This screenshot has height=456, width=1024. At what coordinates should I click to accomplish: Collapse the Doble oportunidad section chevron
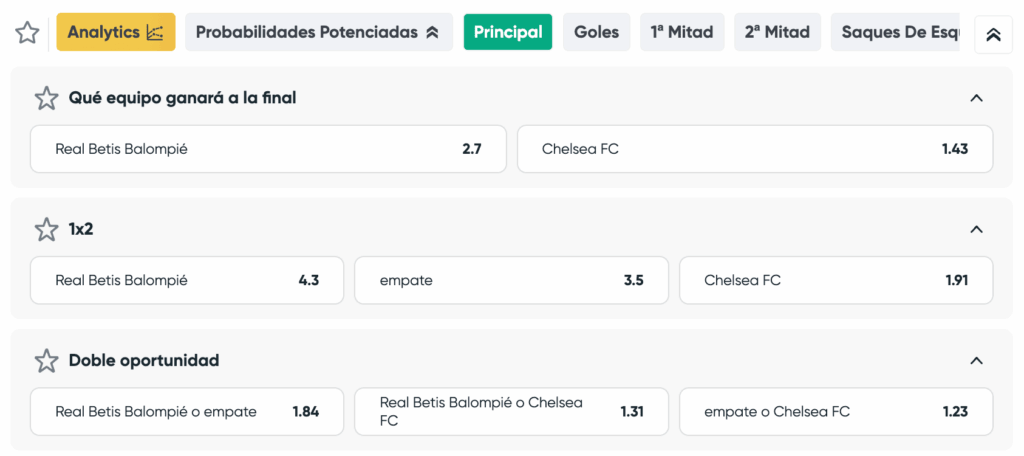tap(976, 361)
